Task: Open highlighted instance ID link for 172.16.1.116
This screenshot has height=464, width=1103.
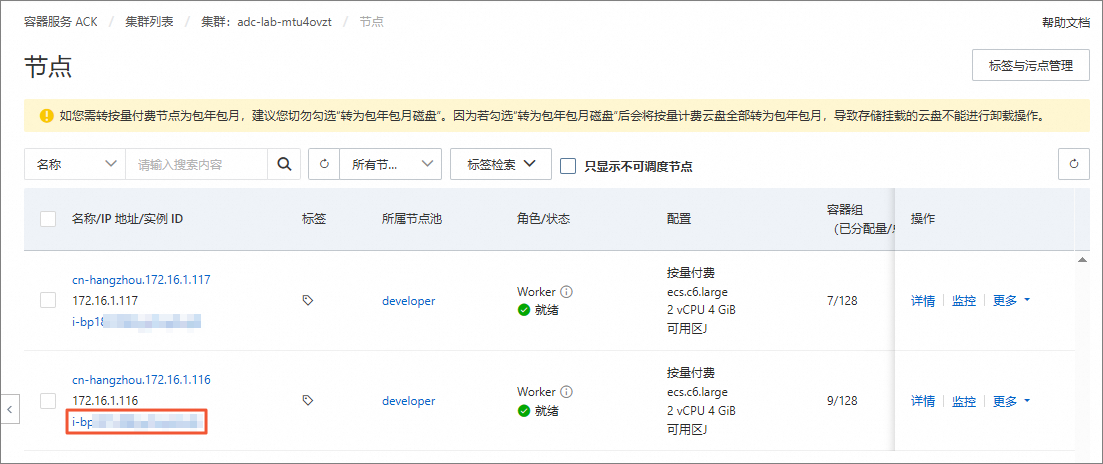Action: tap(136, 422)
